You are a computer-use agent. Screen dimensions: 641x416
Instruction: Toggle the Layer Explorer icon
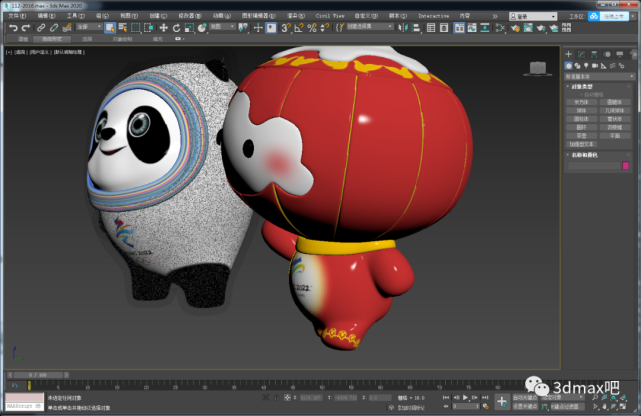click(444, 28)
